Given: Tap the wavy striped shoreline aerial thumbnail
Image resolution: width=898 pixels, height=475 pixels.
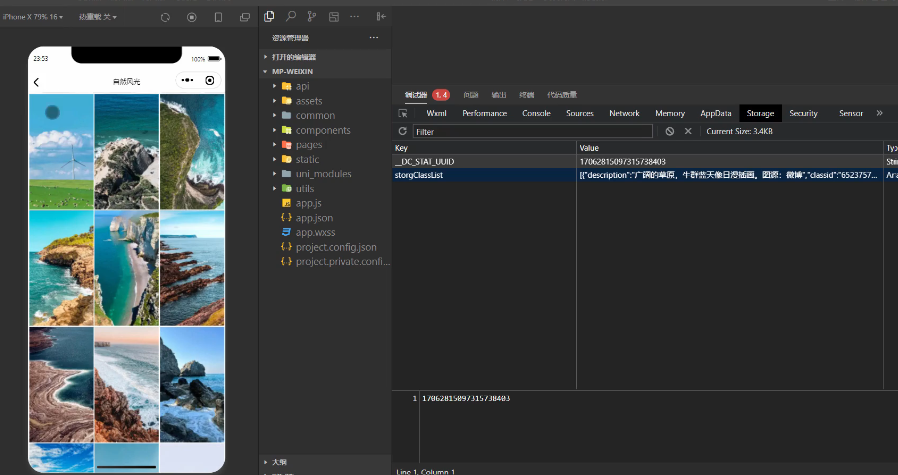Looking at the screenshot, I should click(61, 385).
